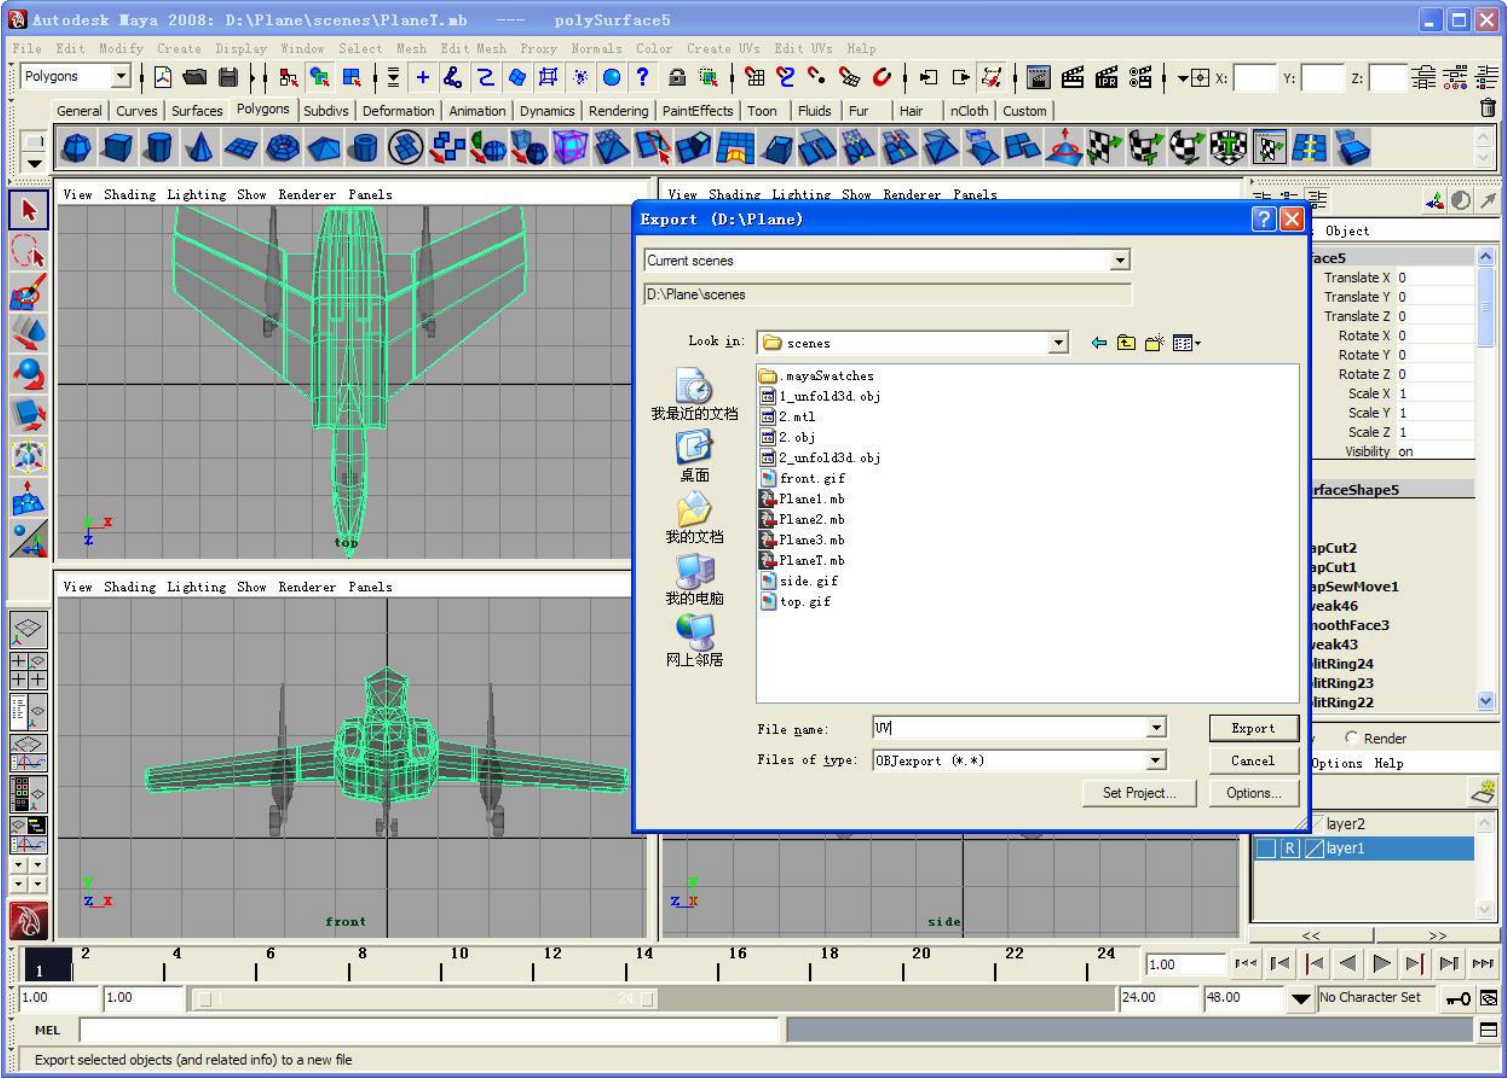Toggle the R display type box of layer1

1290,848
